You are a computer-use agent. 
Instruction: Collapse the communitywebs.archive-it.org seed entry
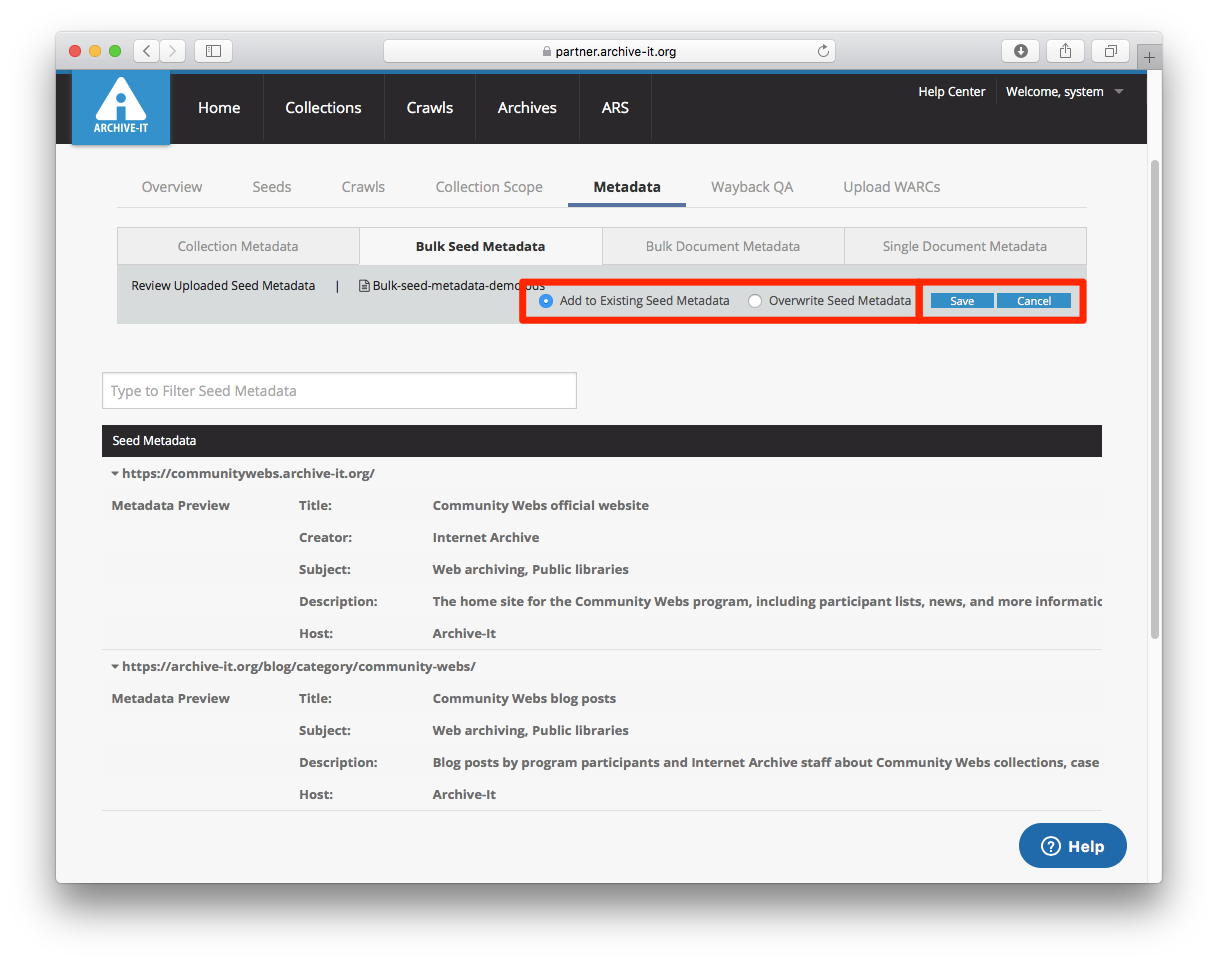click(115, 474)
